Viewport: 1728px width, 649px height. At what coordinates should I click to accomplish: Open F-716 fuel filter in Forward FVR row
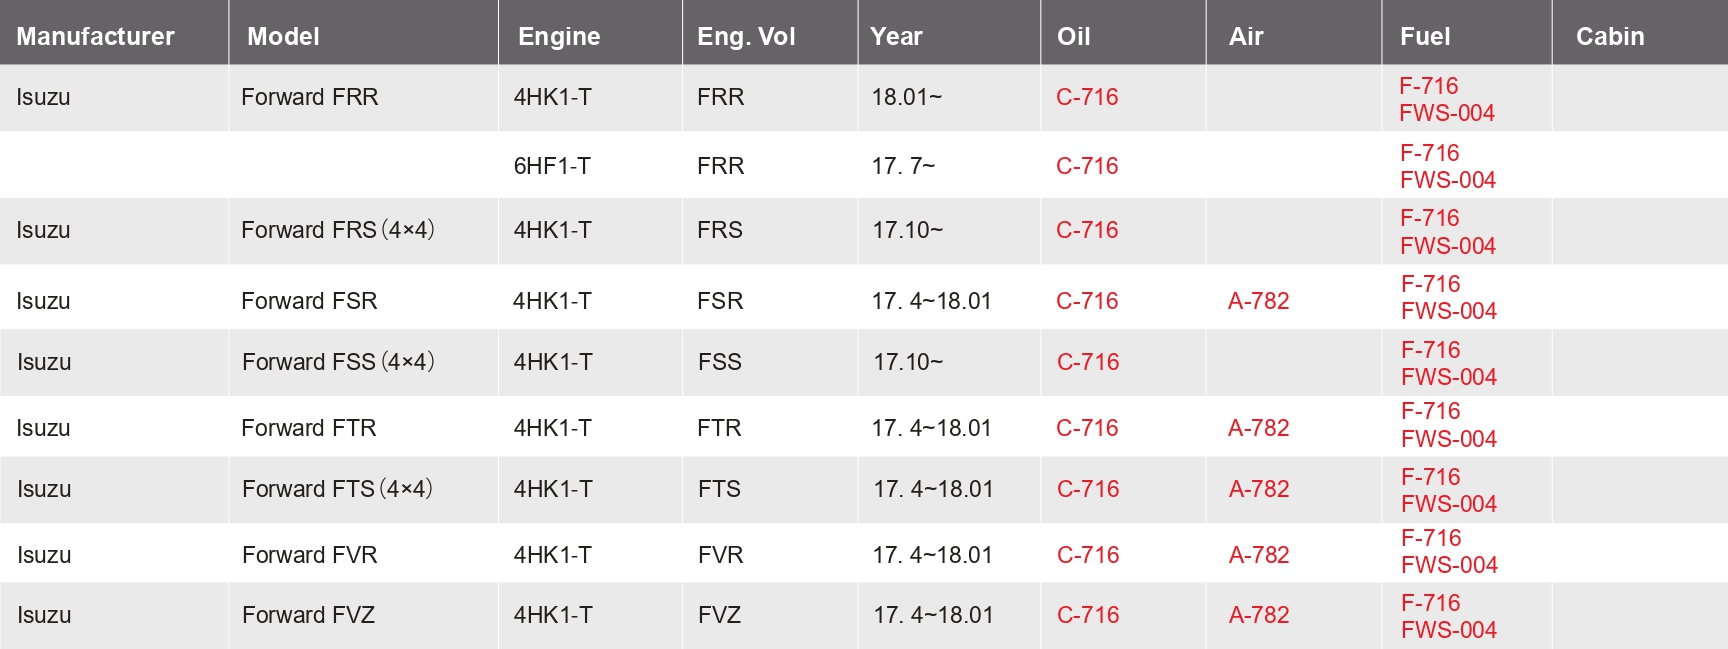[1431, 538]
